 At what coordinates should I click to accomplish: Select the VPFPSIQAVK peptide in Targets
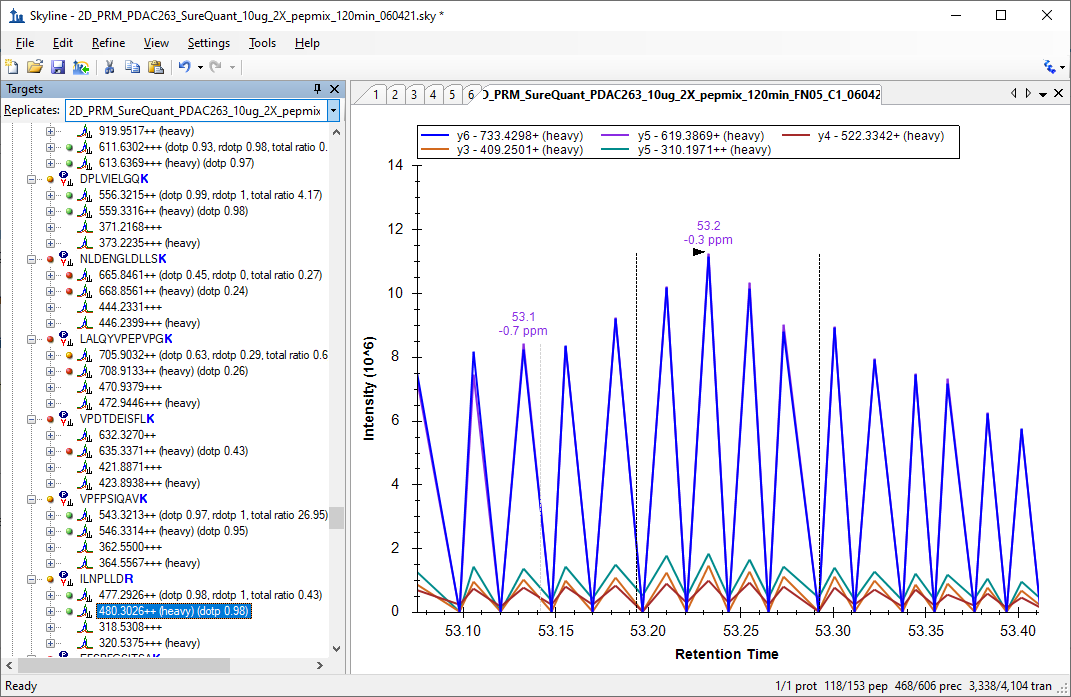(x=113, y=499)
